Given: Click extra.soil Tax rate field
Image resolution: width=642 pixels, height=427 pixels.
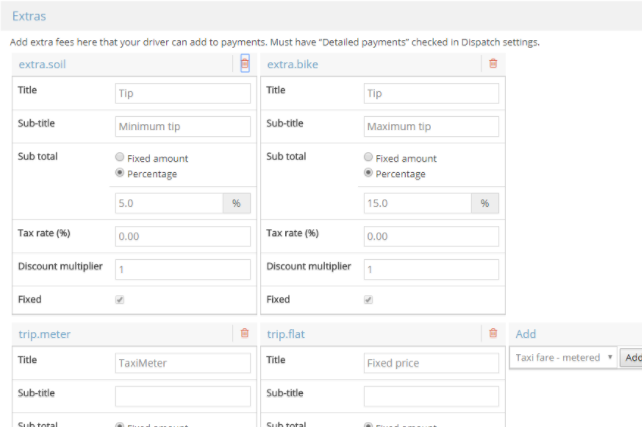Looking at the screenshot, I should point(183,236).
